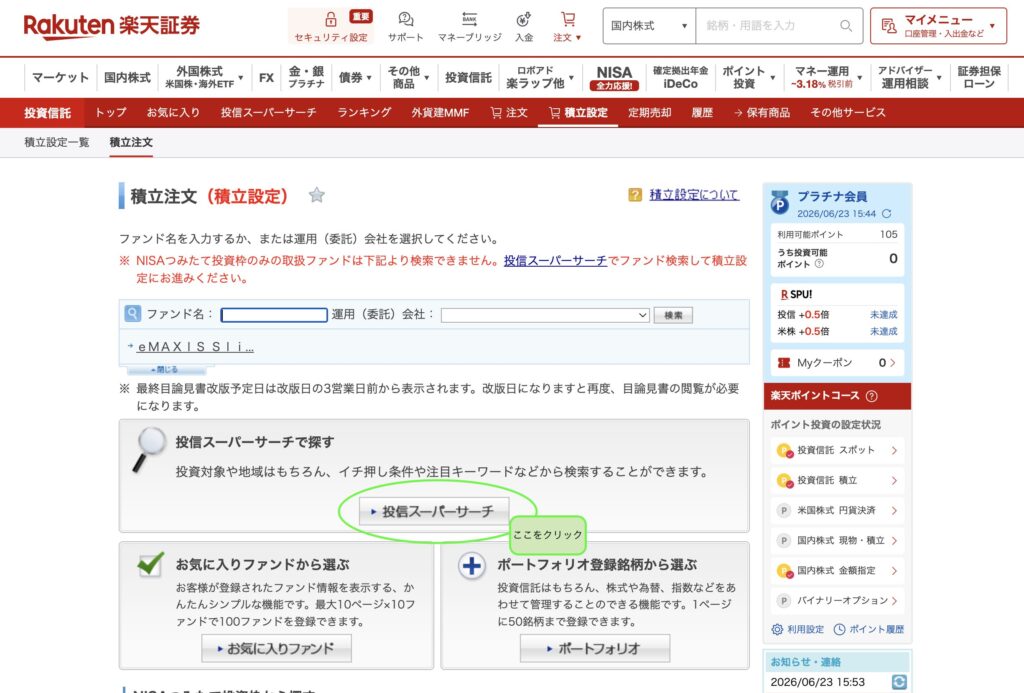Click 投信 +0.5倍 未達成 link
Viewport: 1024px width, 693px height.
884,315
